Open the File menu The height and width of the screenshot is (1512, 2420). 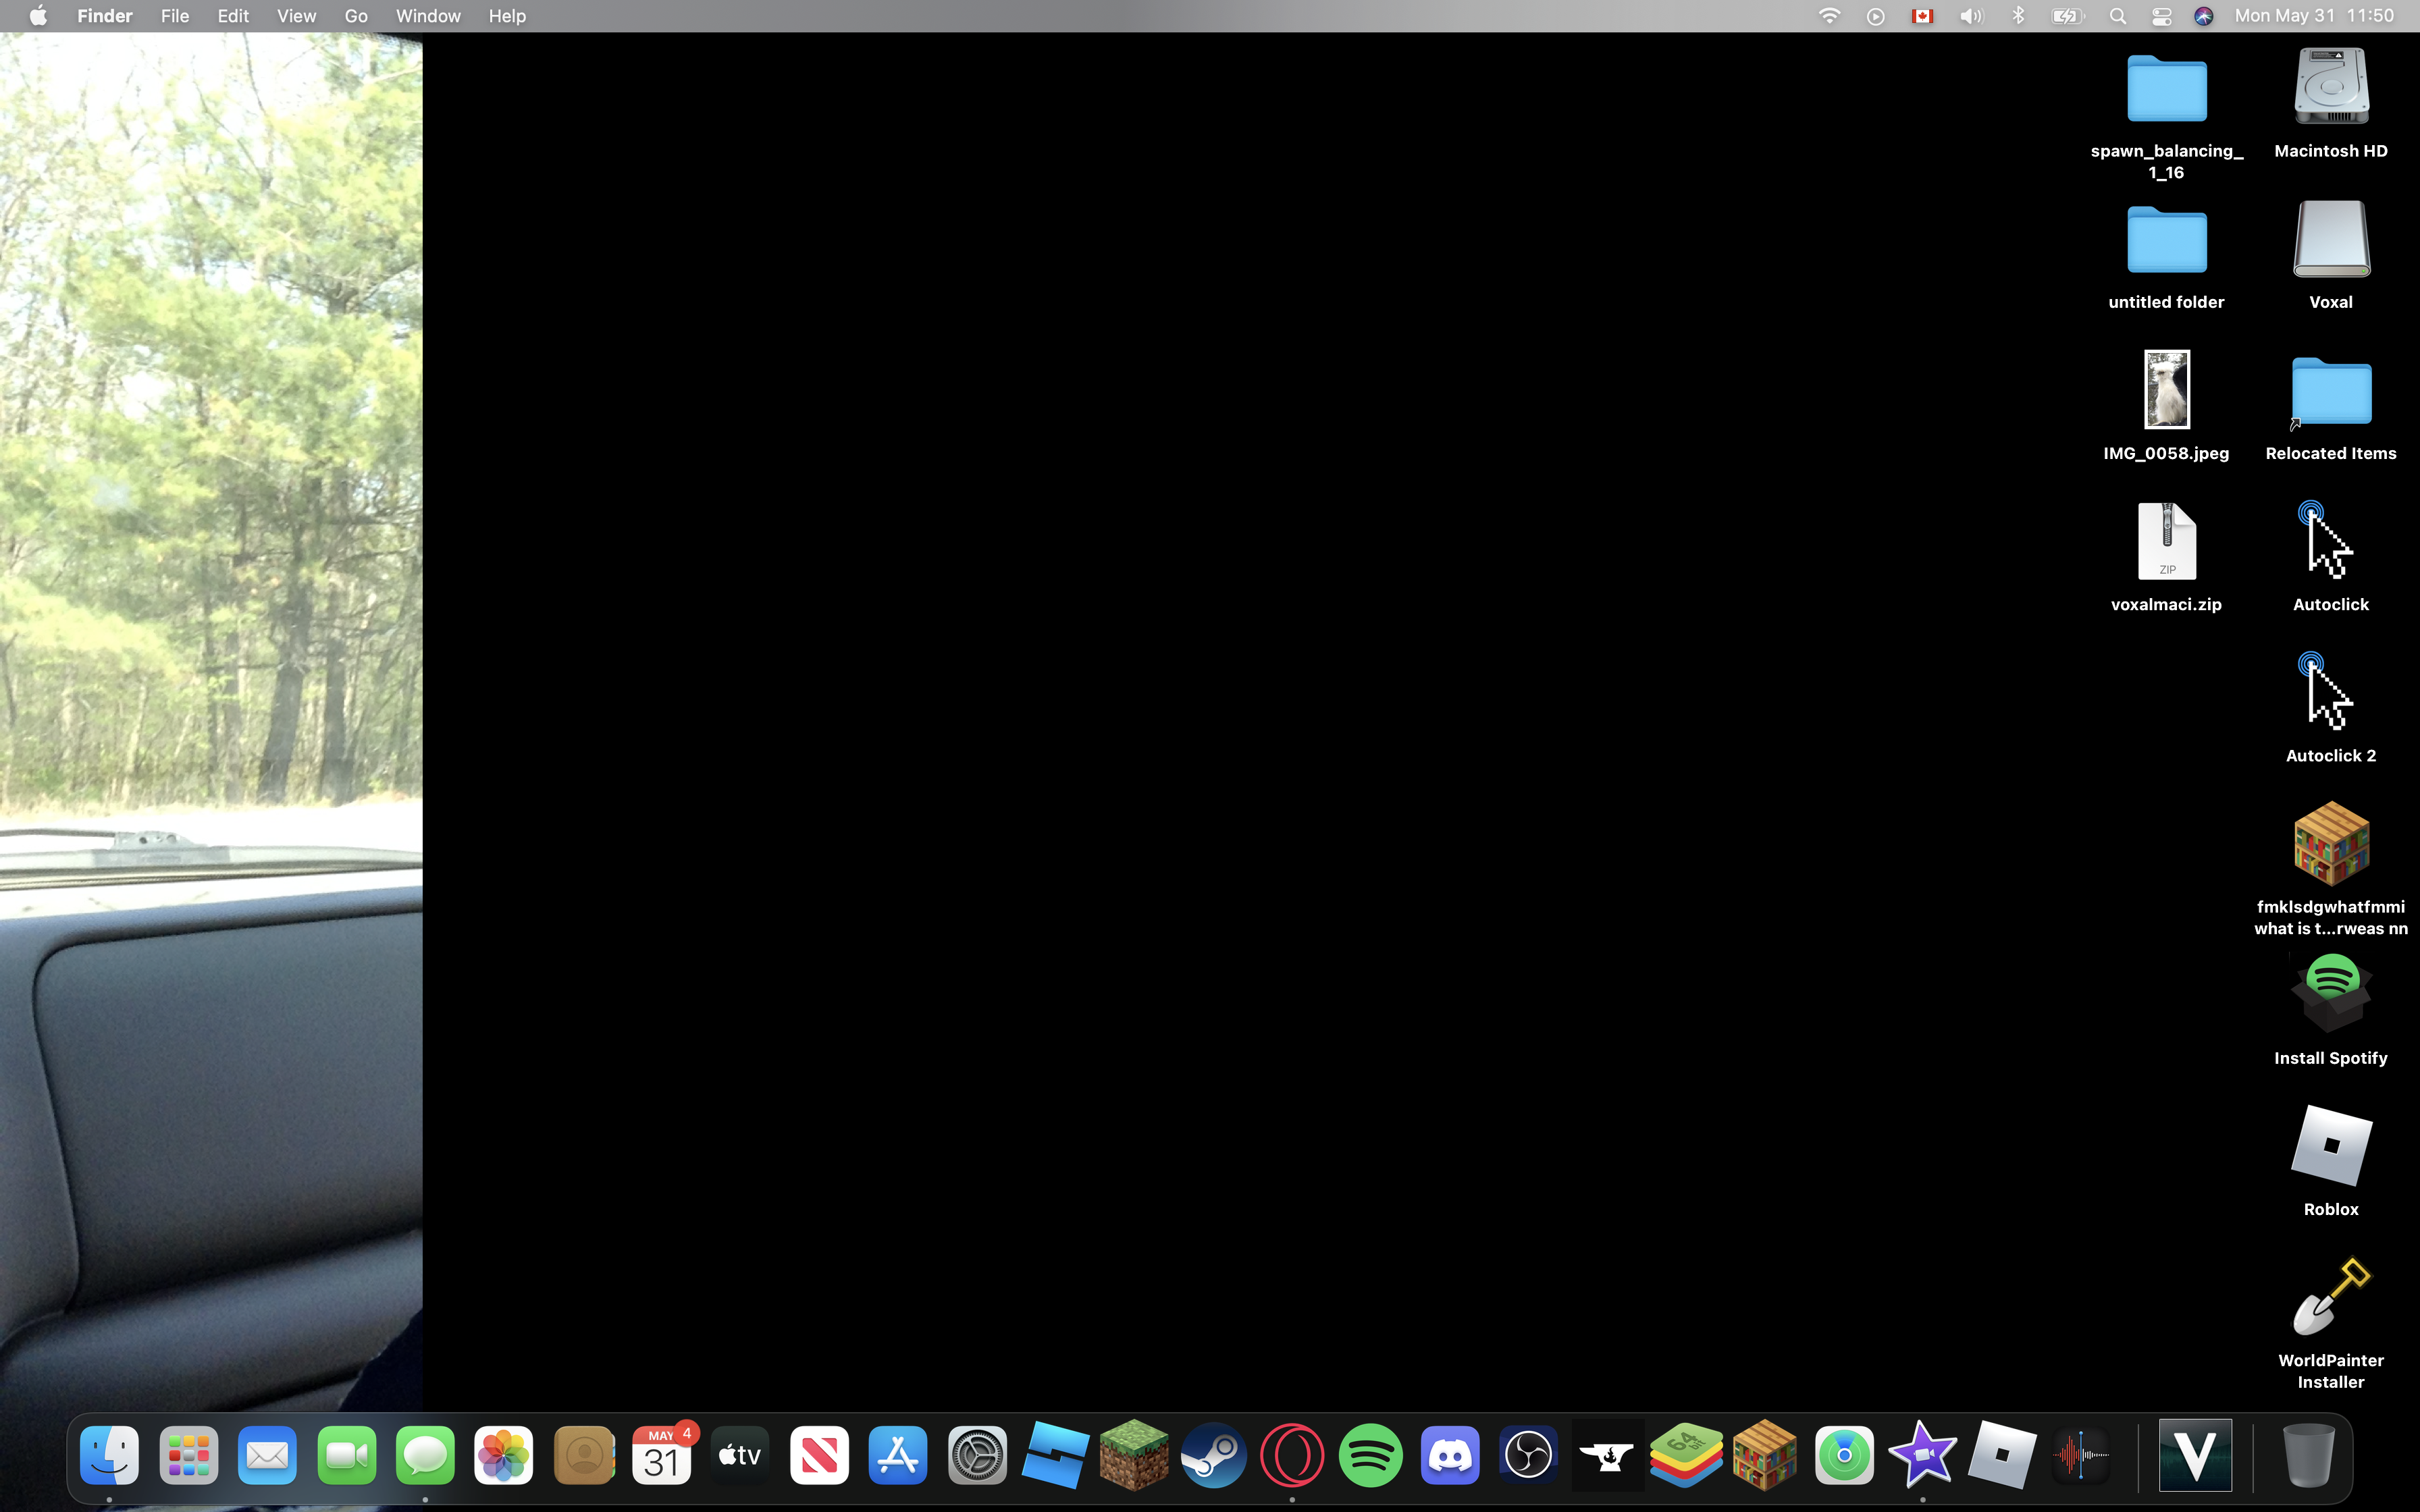click(175, 16)
